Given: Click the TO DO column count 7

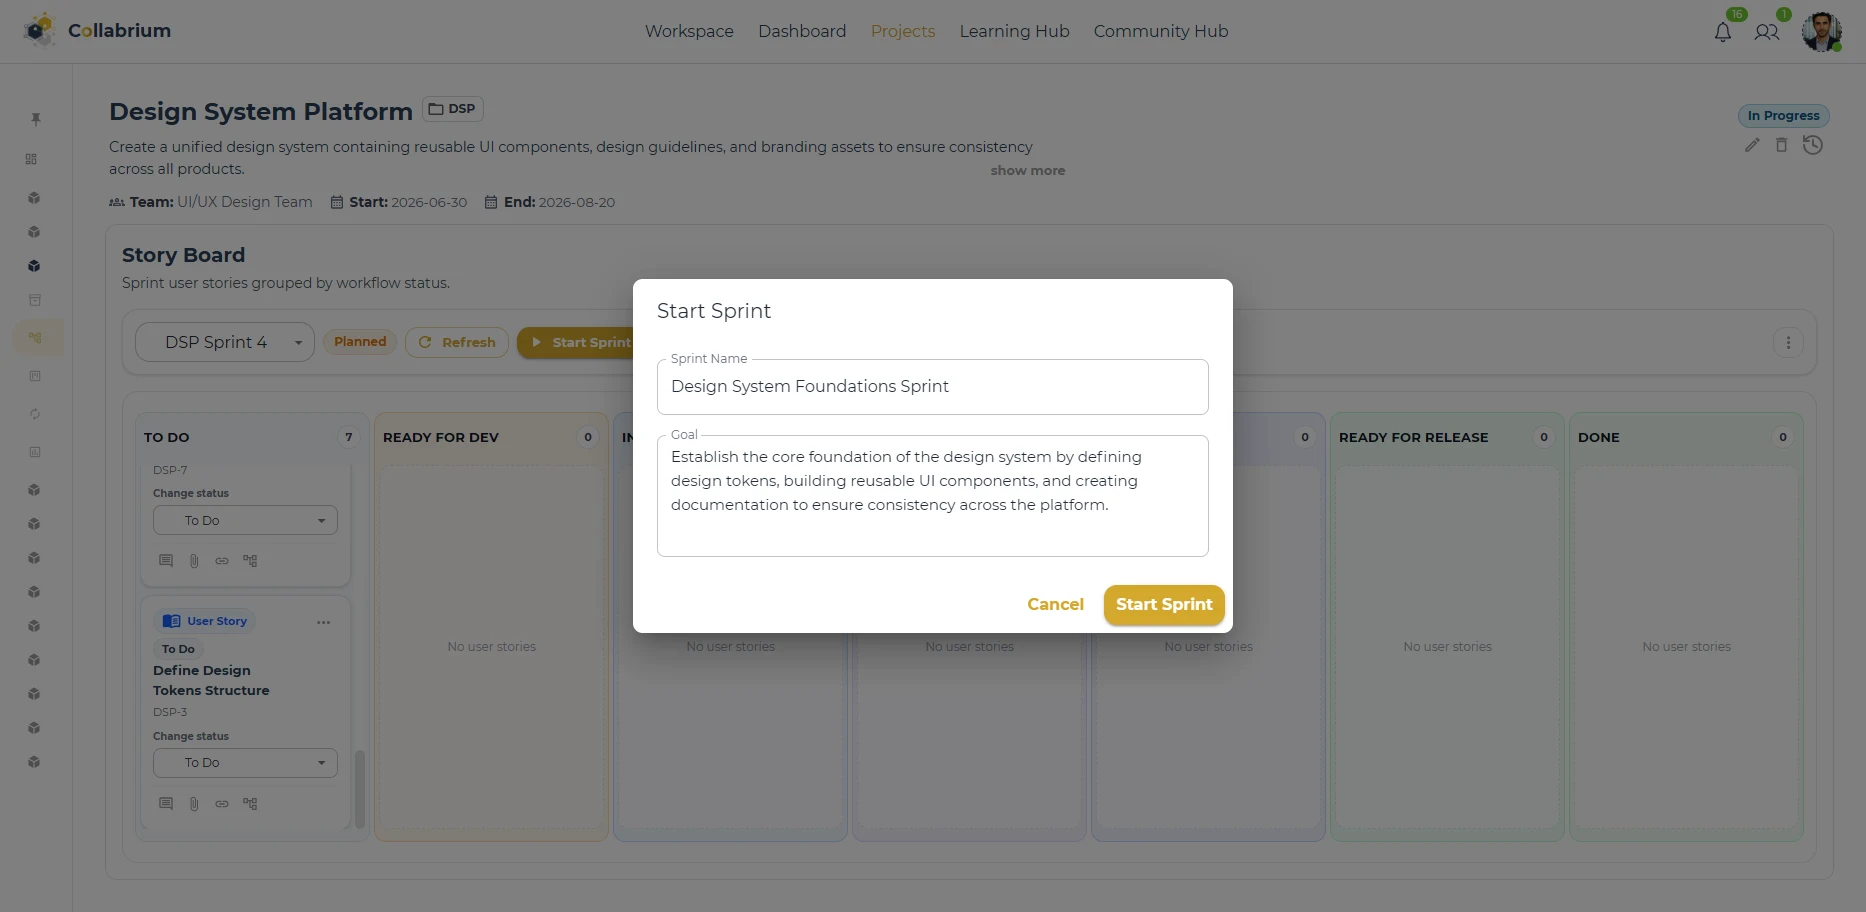Looking at the screenshot, I should (348, 437).
